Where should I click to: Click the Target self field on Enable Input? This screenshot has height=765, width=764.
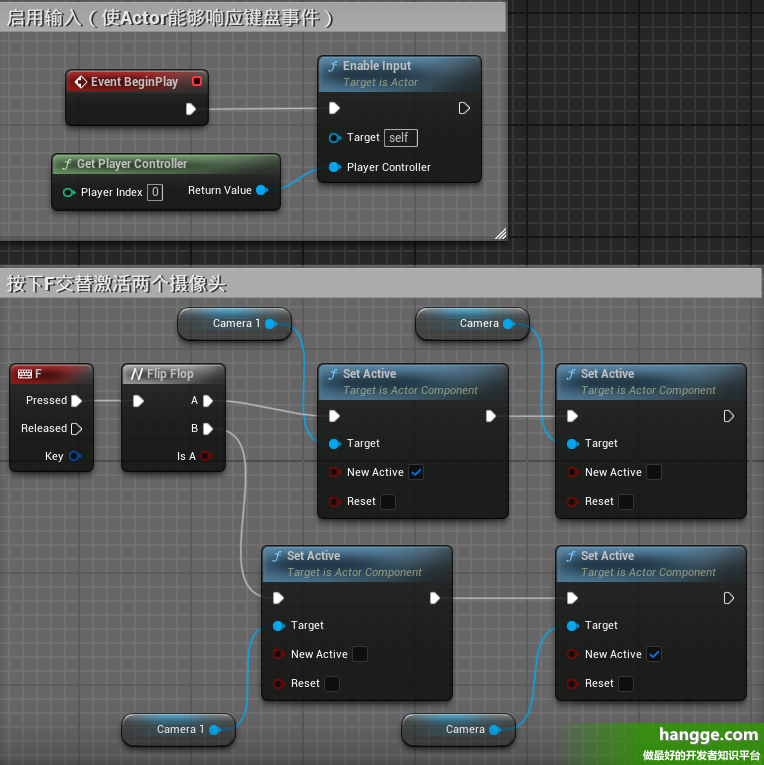point(400,138)
